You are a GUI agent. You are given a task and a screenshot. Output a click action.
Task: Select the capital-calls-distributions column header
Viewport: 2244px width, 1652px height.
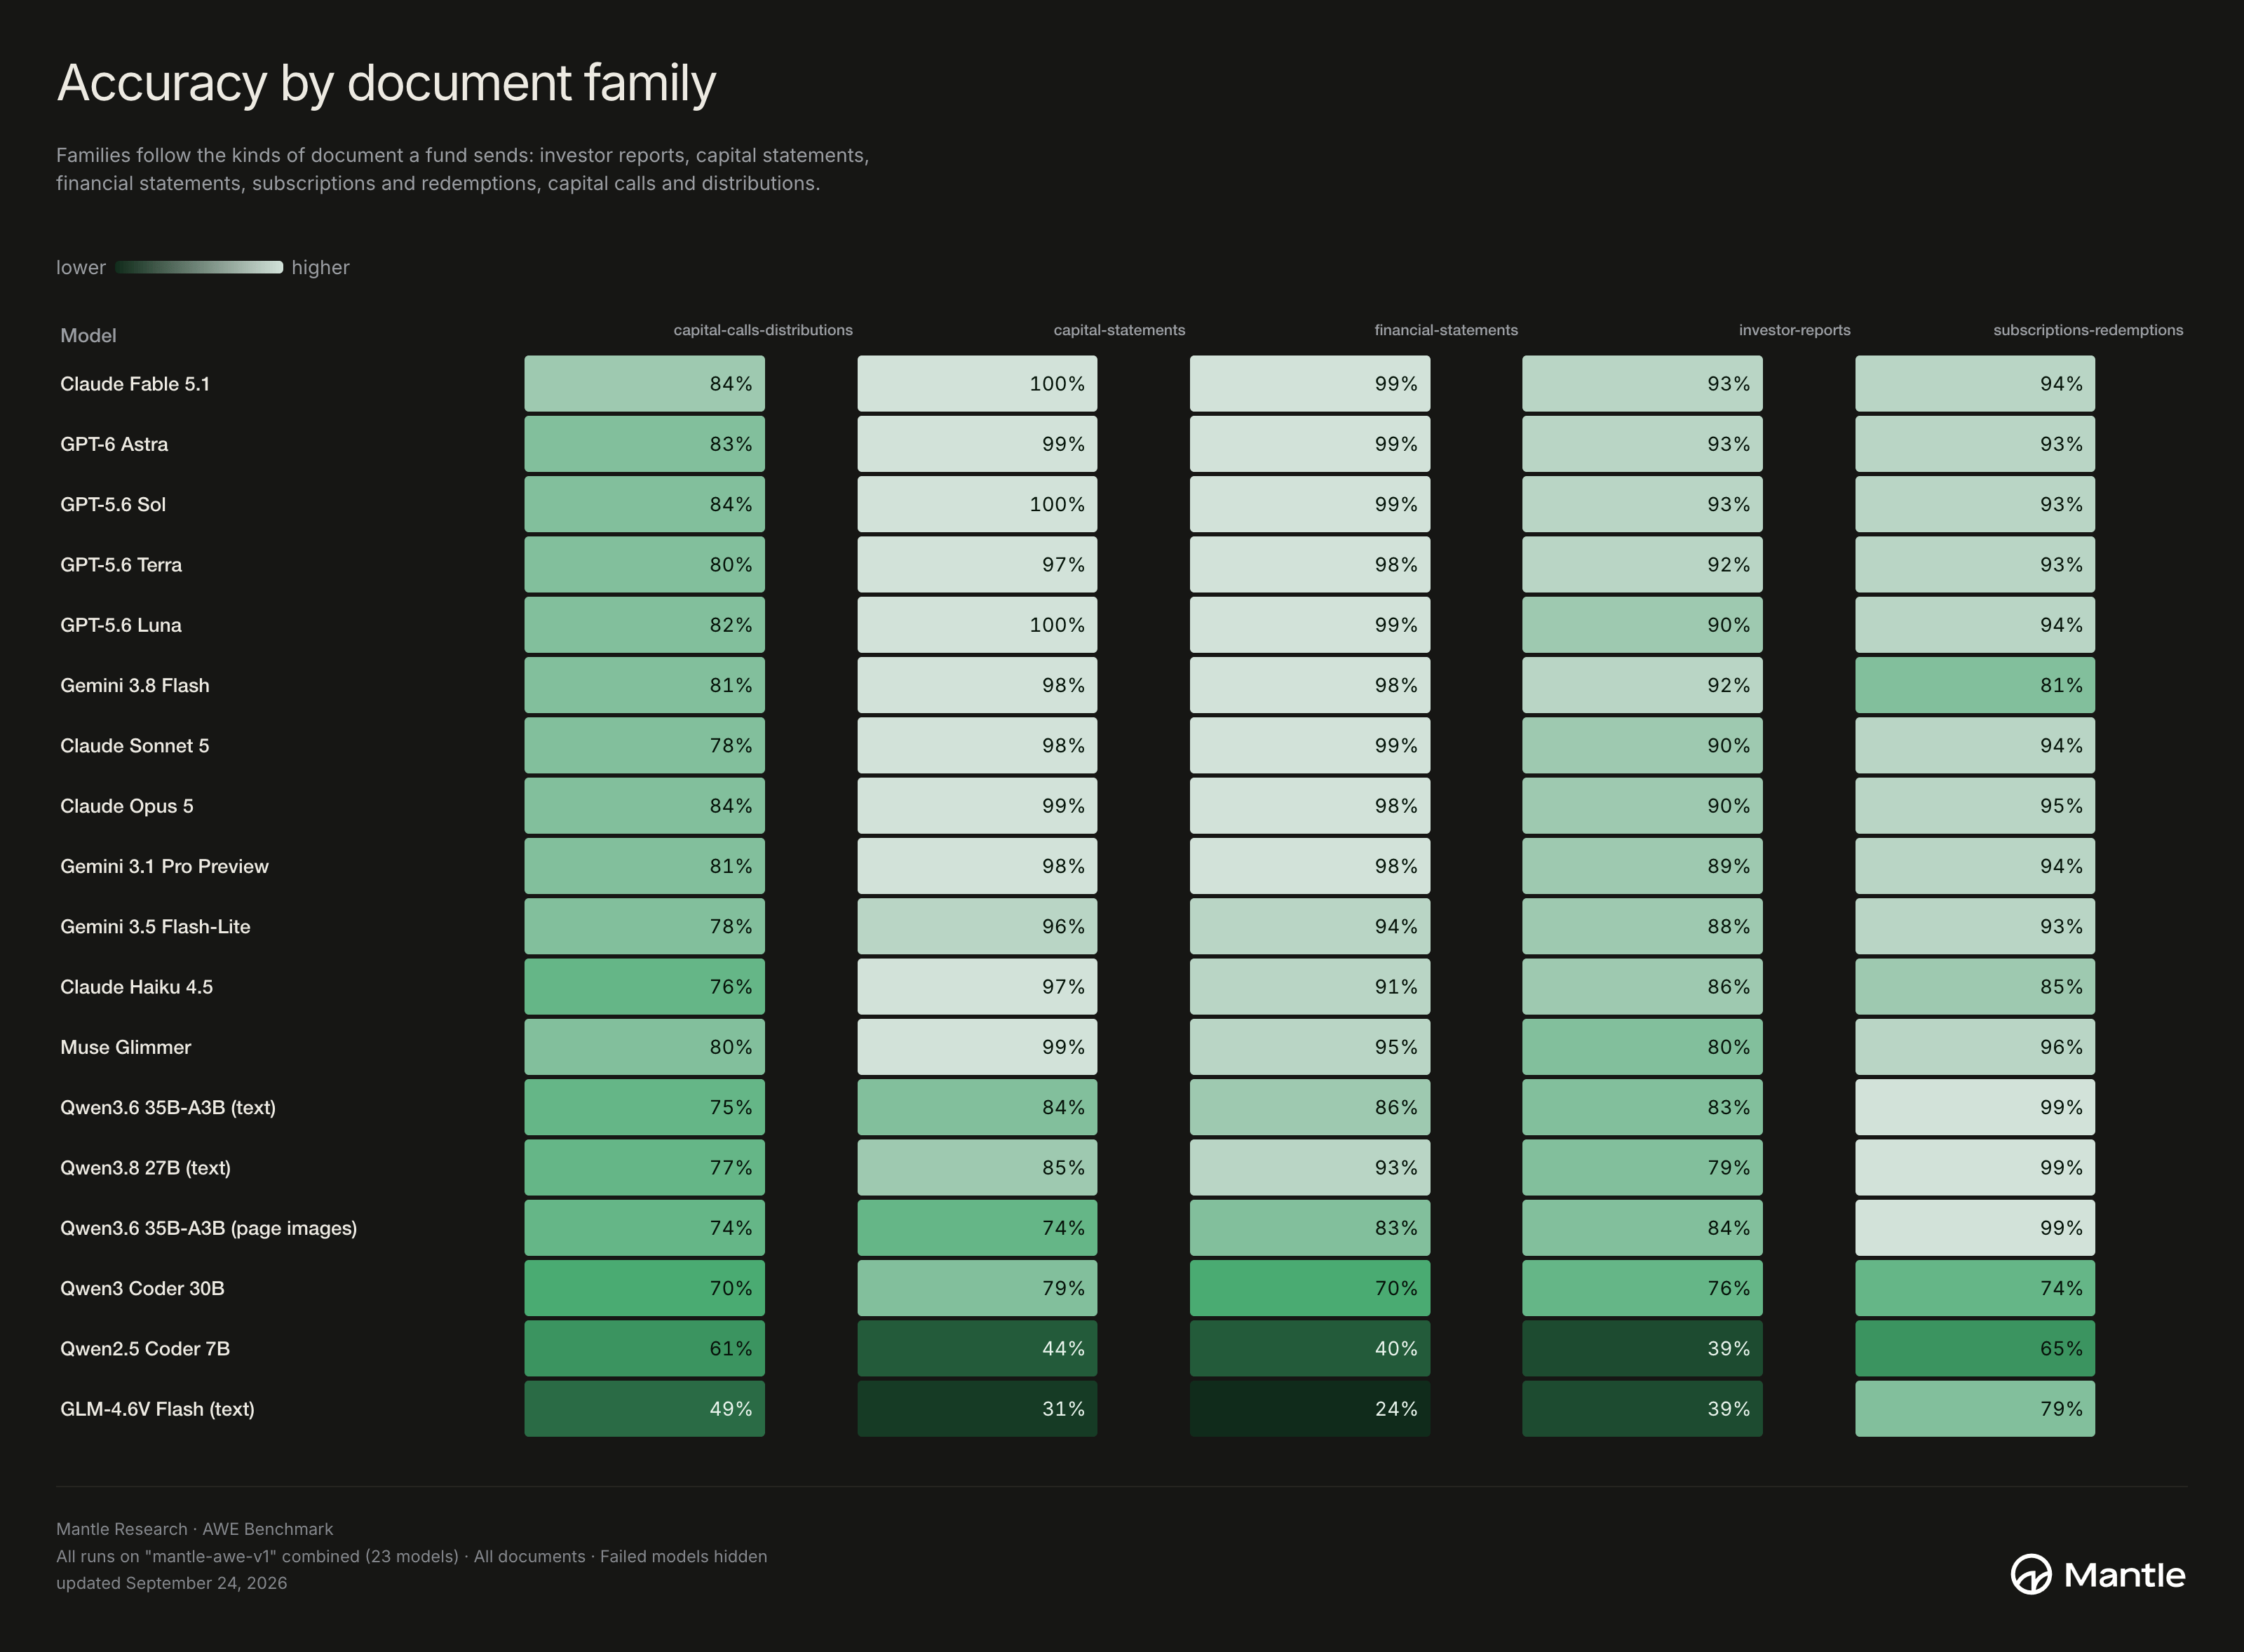click(763, 330)
